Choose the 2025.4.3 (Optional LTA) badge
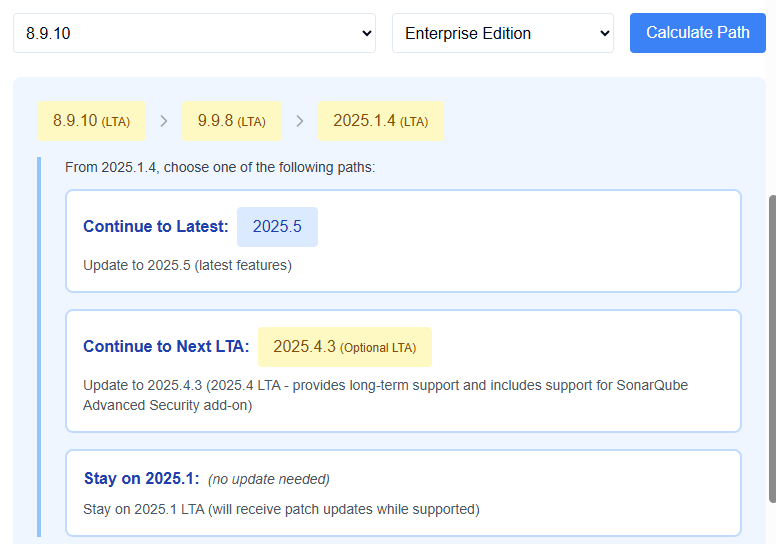Viewport: 776px width, 544px height. pyautogui.click(x=344, y=347)
